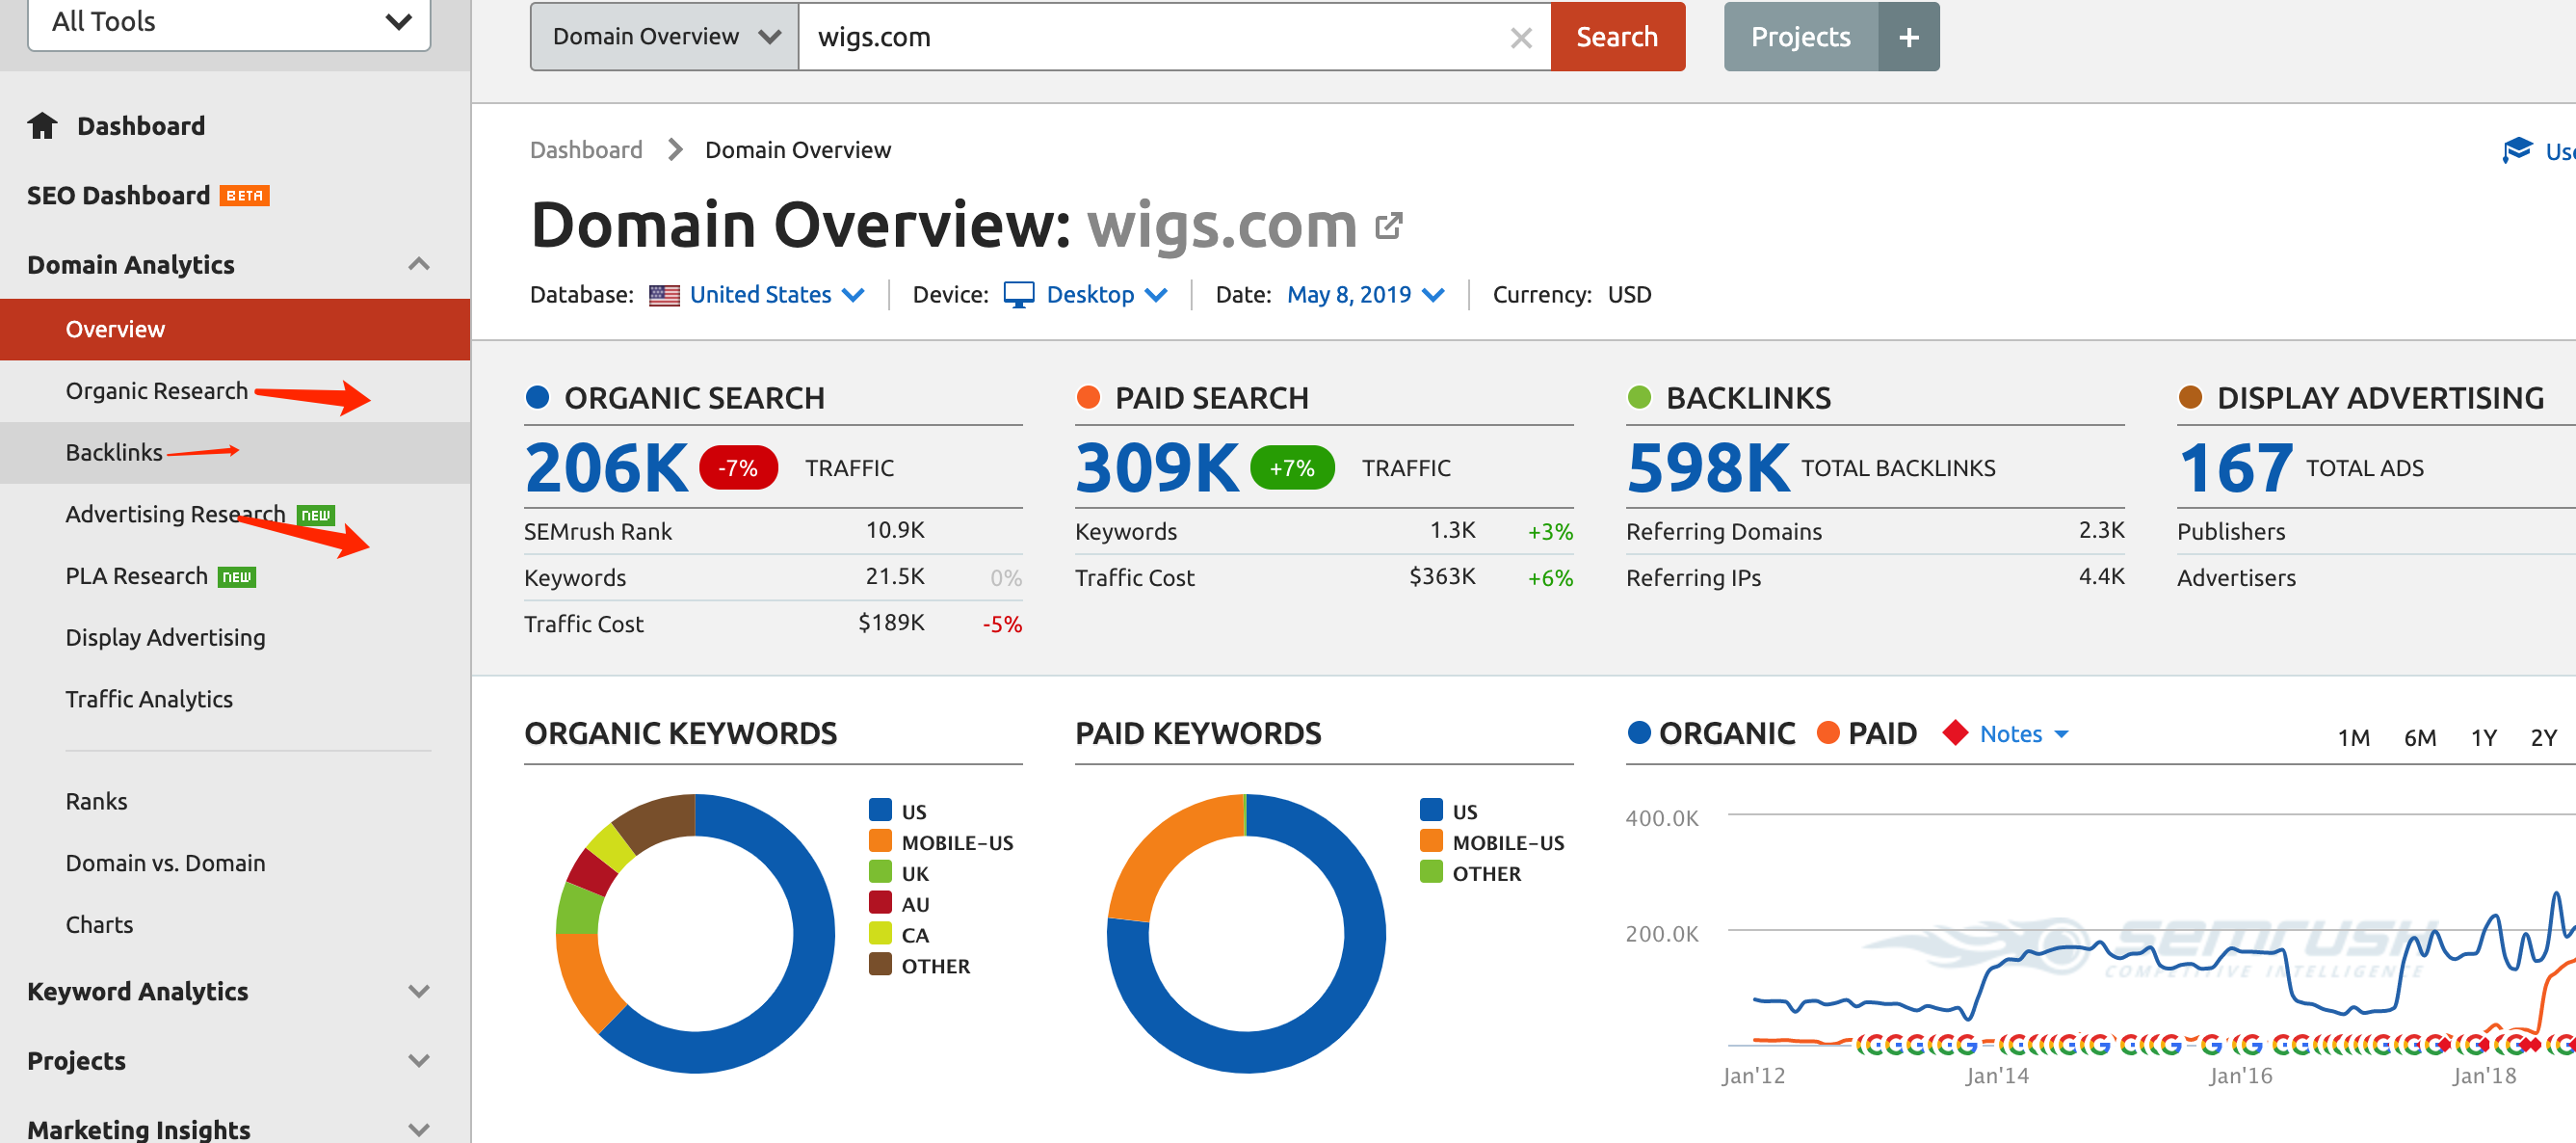2576x1143 pixels.
Task: Click the red Notes diamond icon
Action: click(1955, 733)
